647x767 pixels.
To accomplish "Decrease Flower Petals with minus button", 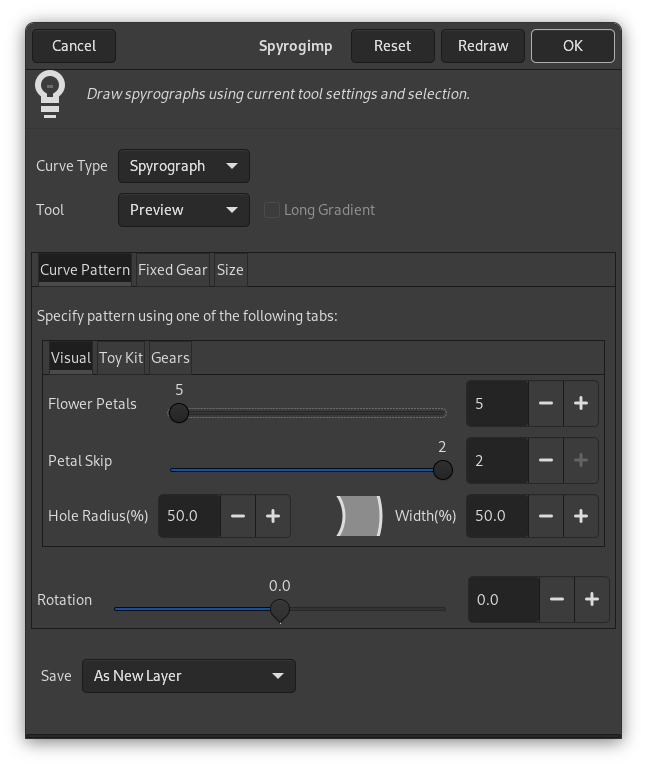I will (x=546, y=404).
